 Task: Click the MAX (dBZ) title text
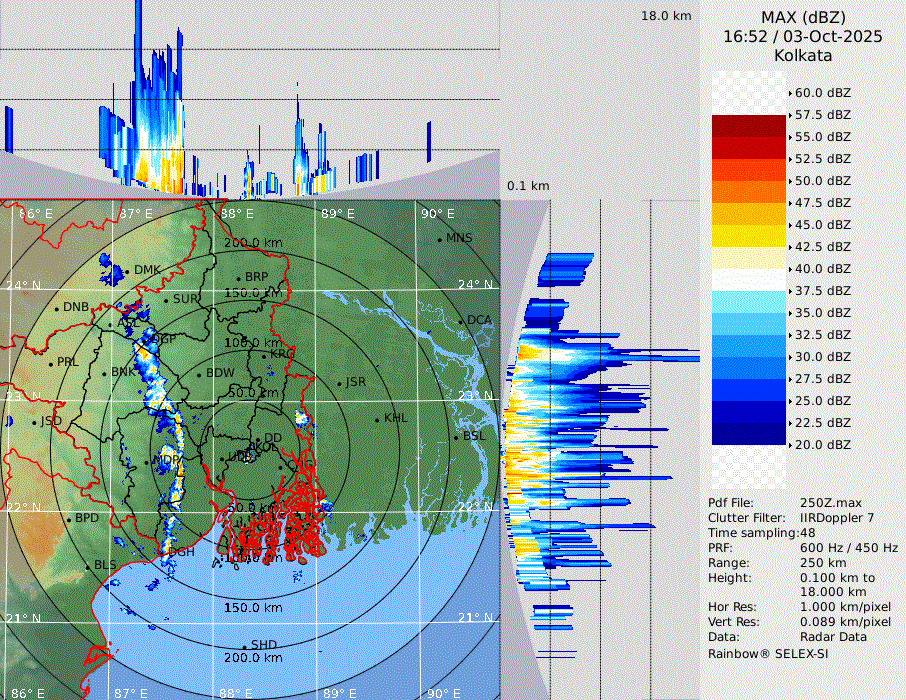point(803,17)
